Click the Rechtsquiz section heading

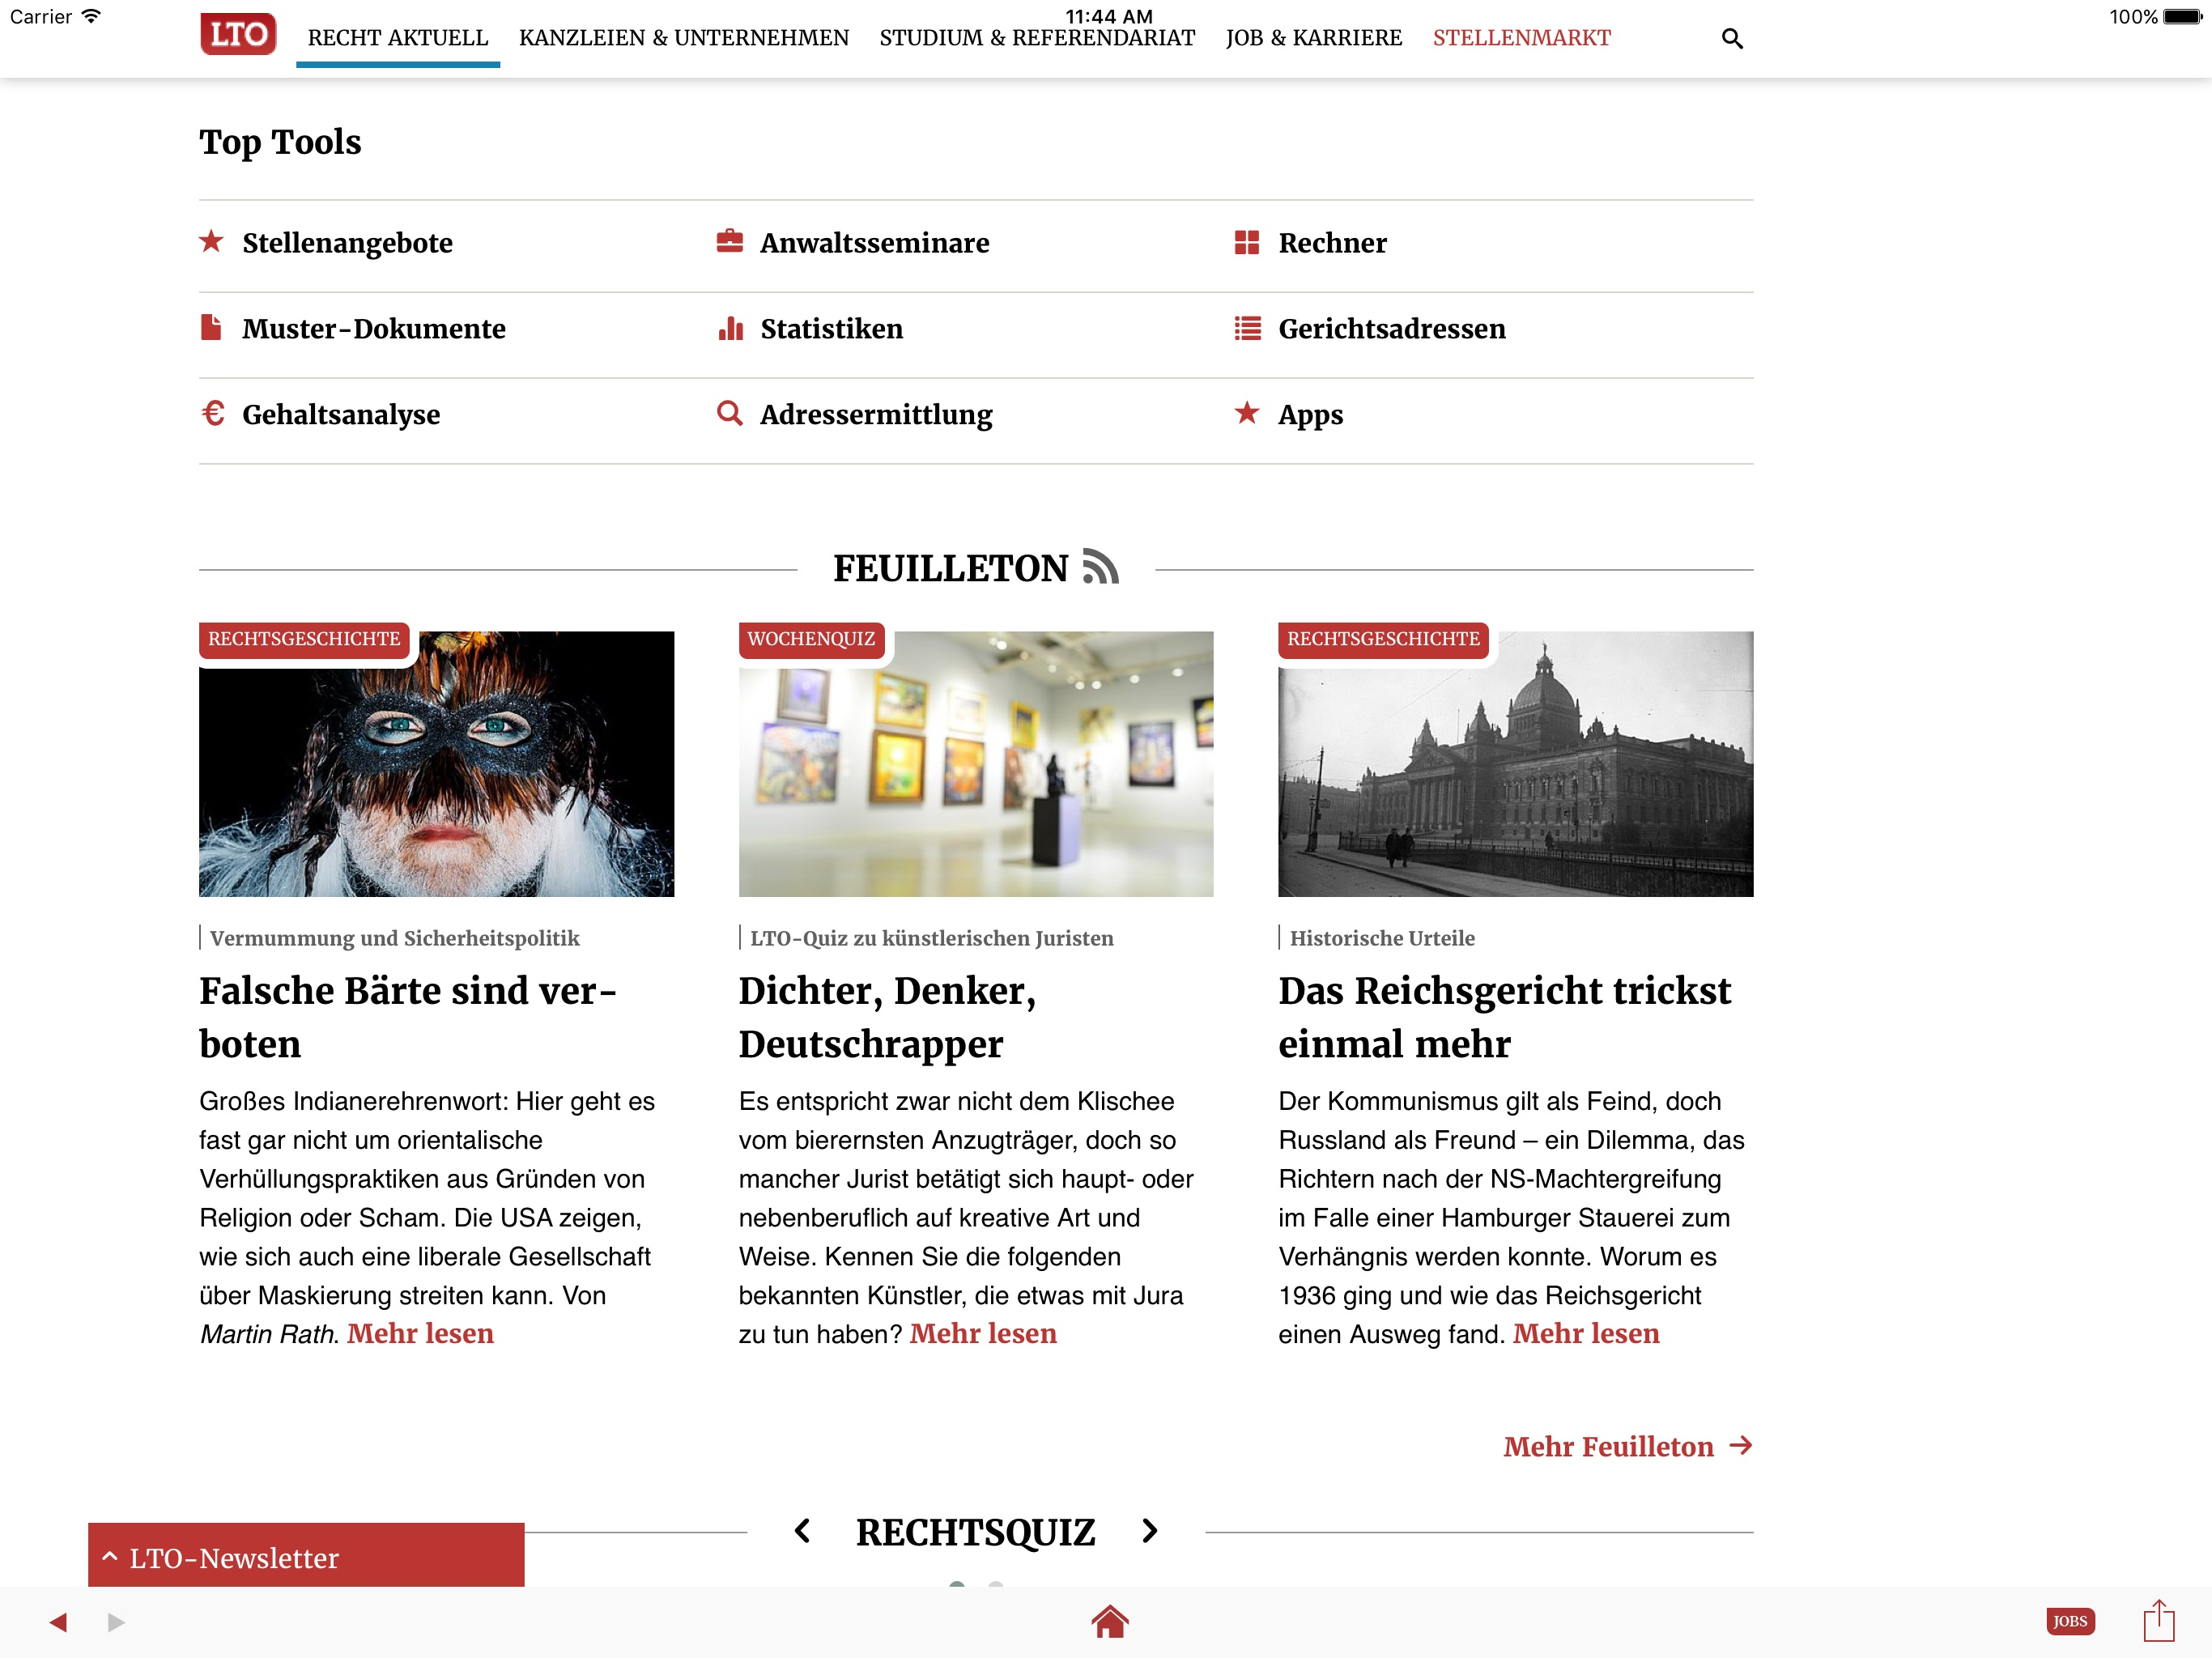[975, 1532]
